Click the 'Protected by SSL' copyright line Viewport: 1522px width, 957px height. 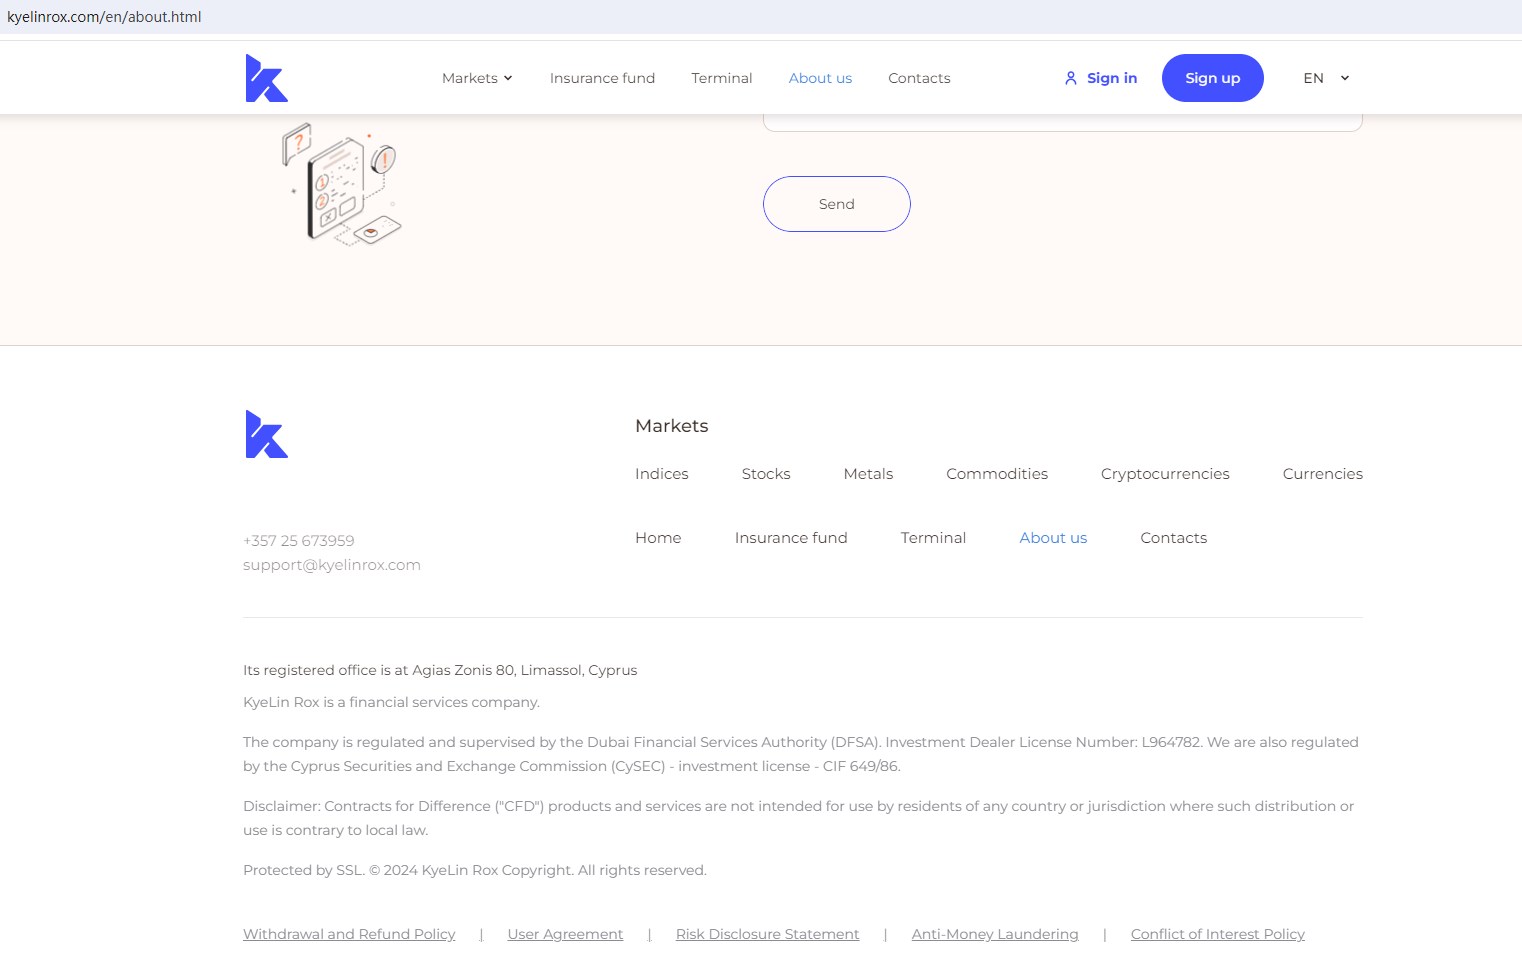pyautogui.click(x=475, y=870)
